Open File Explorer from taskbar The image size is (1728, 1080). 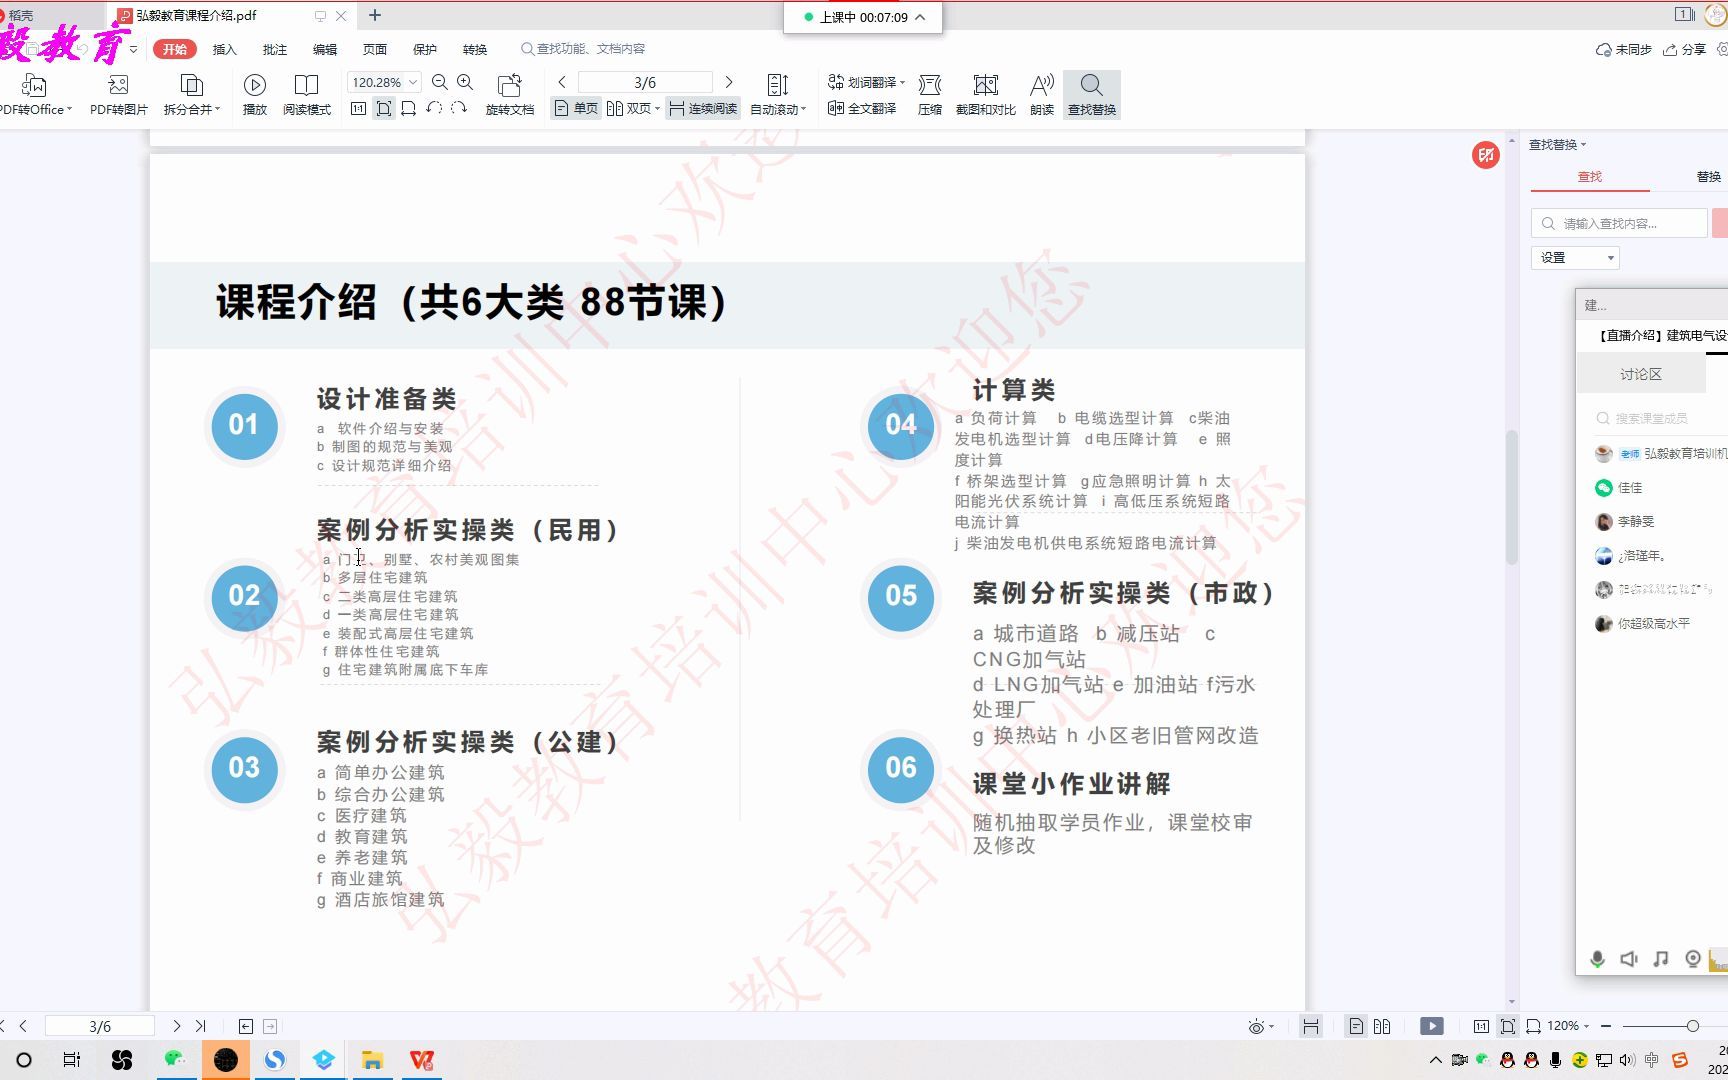coord(372,1060)
